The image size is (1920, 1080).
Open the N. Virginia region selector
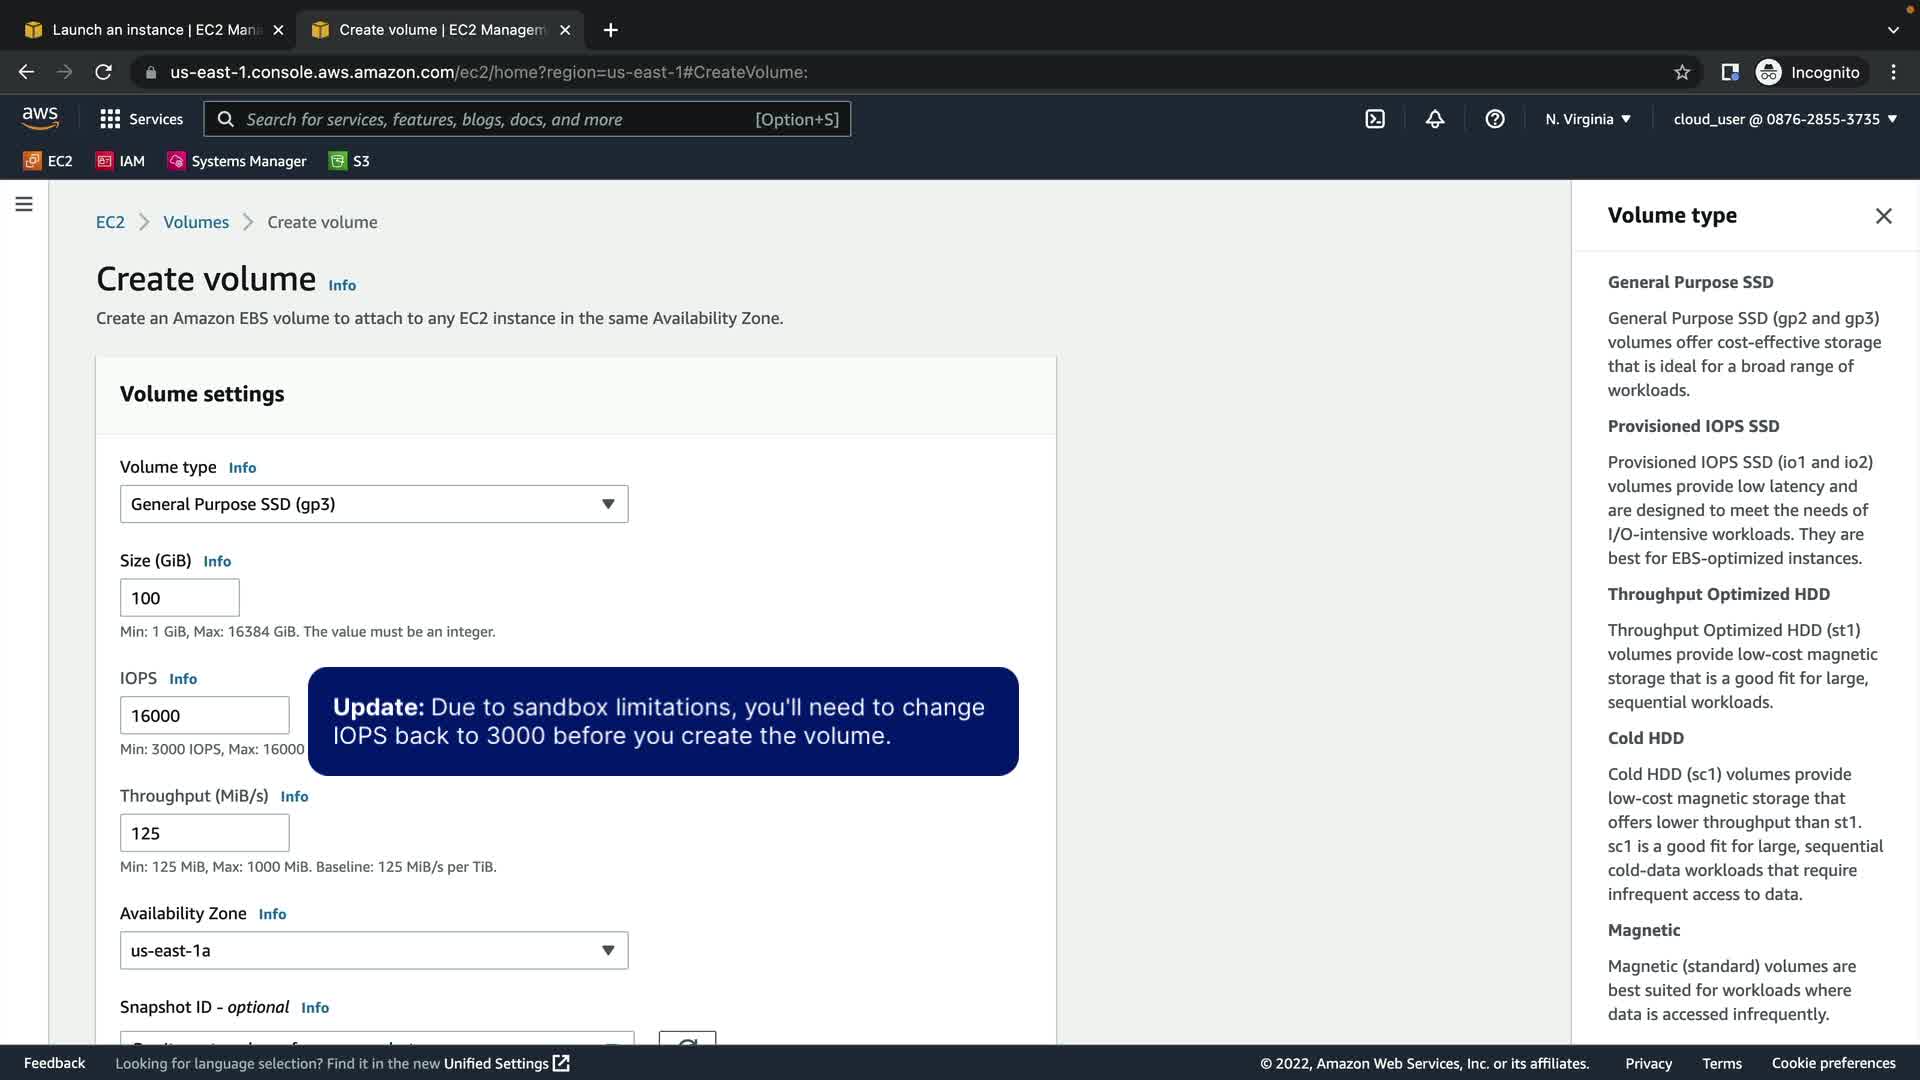tap(1587, 119)
